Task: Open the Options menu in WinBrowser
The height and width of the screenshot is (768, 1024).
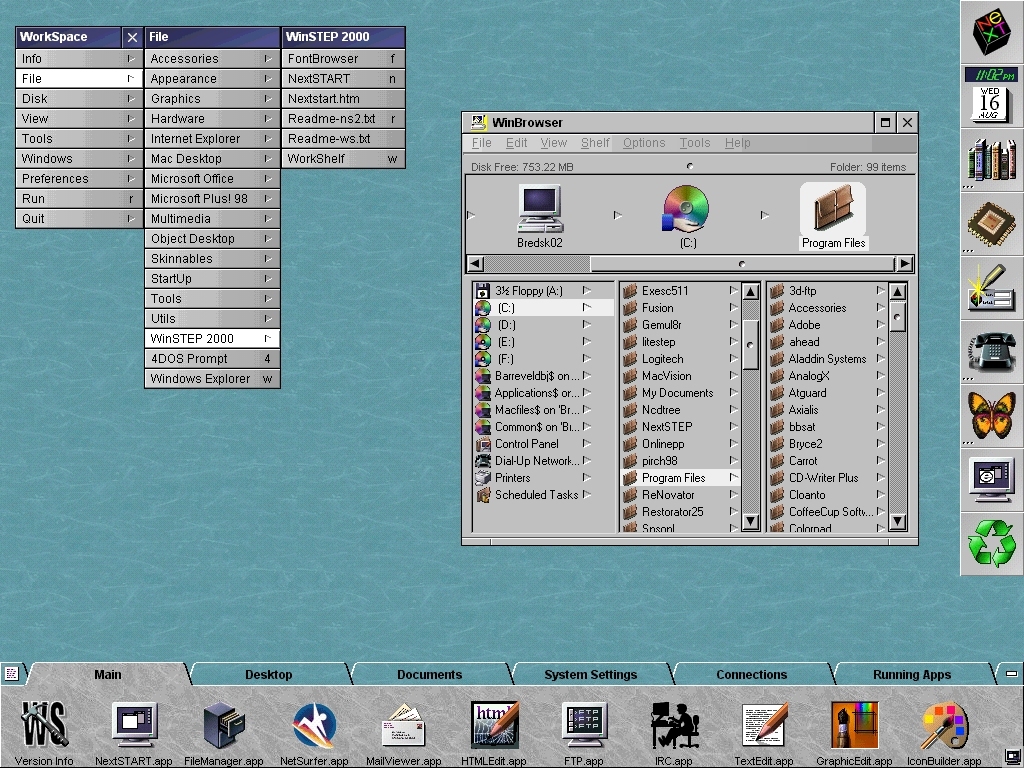Action: coord(644,143)
